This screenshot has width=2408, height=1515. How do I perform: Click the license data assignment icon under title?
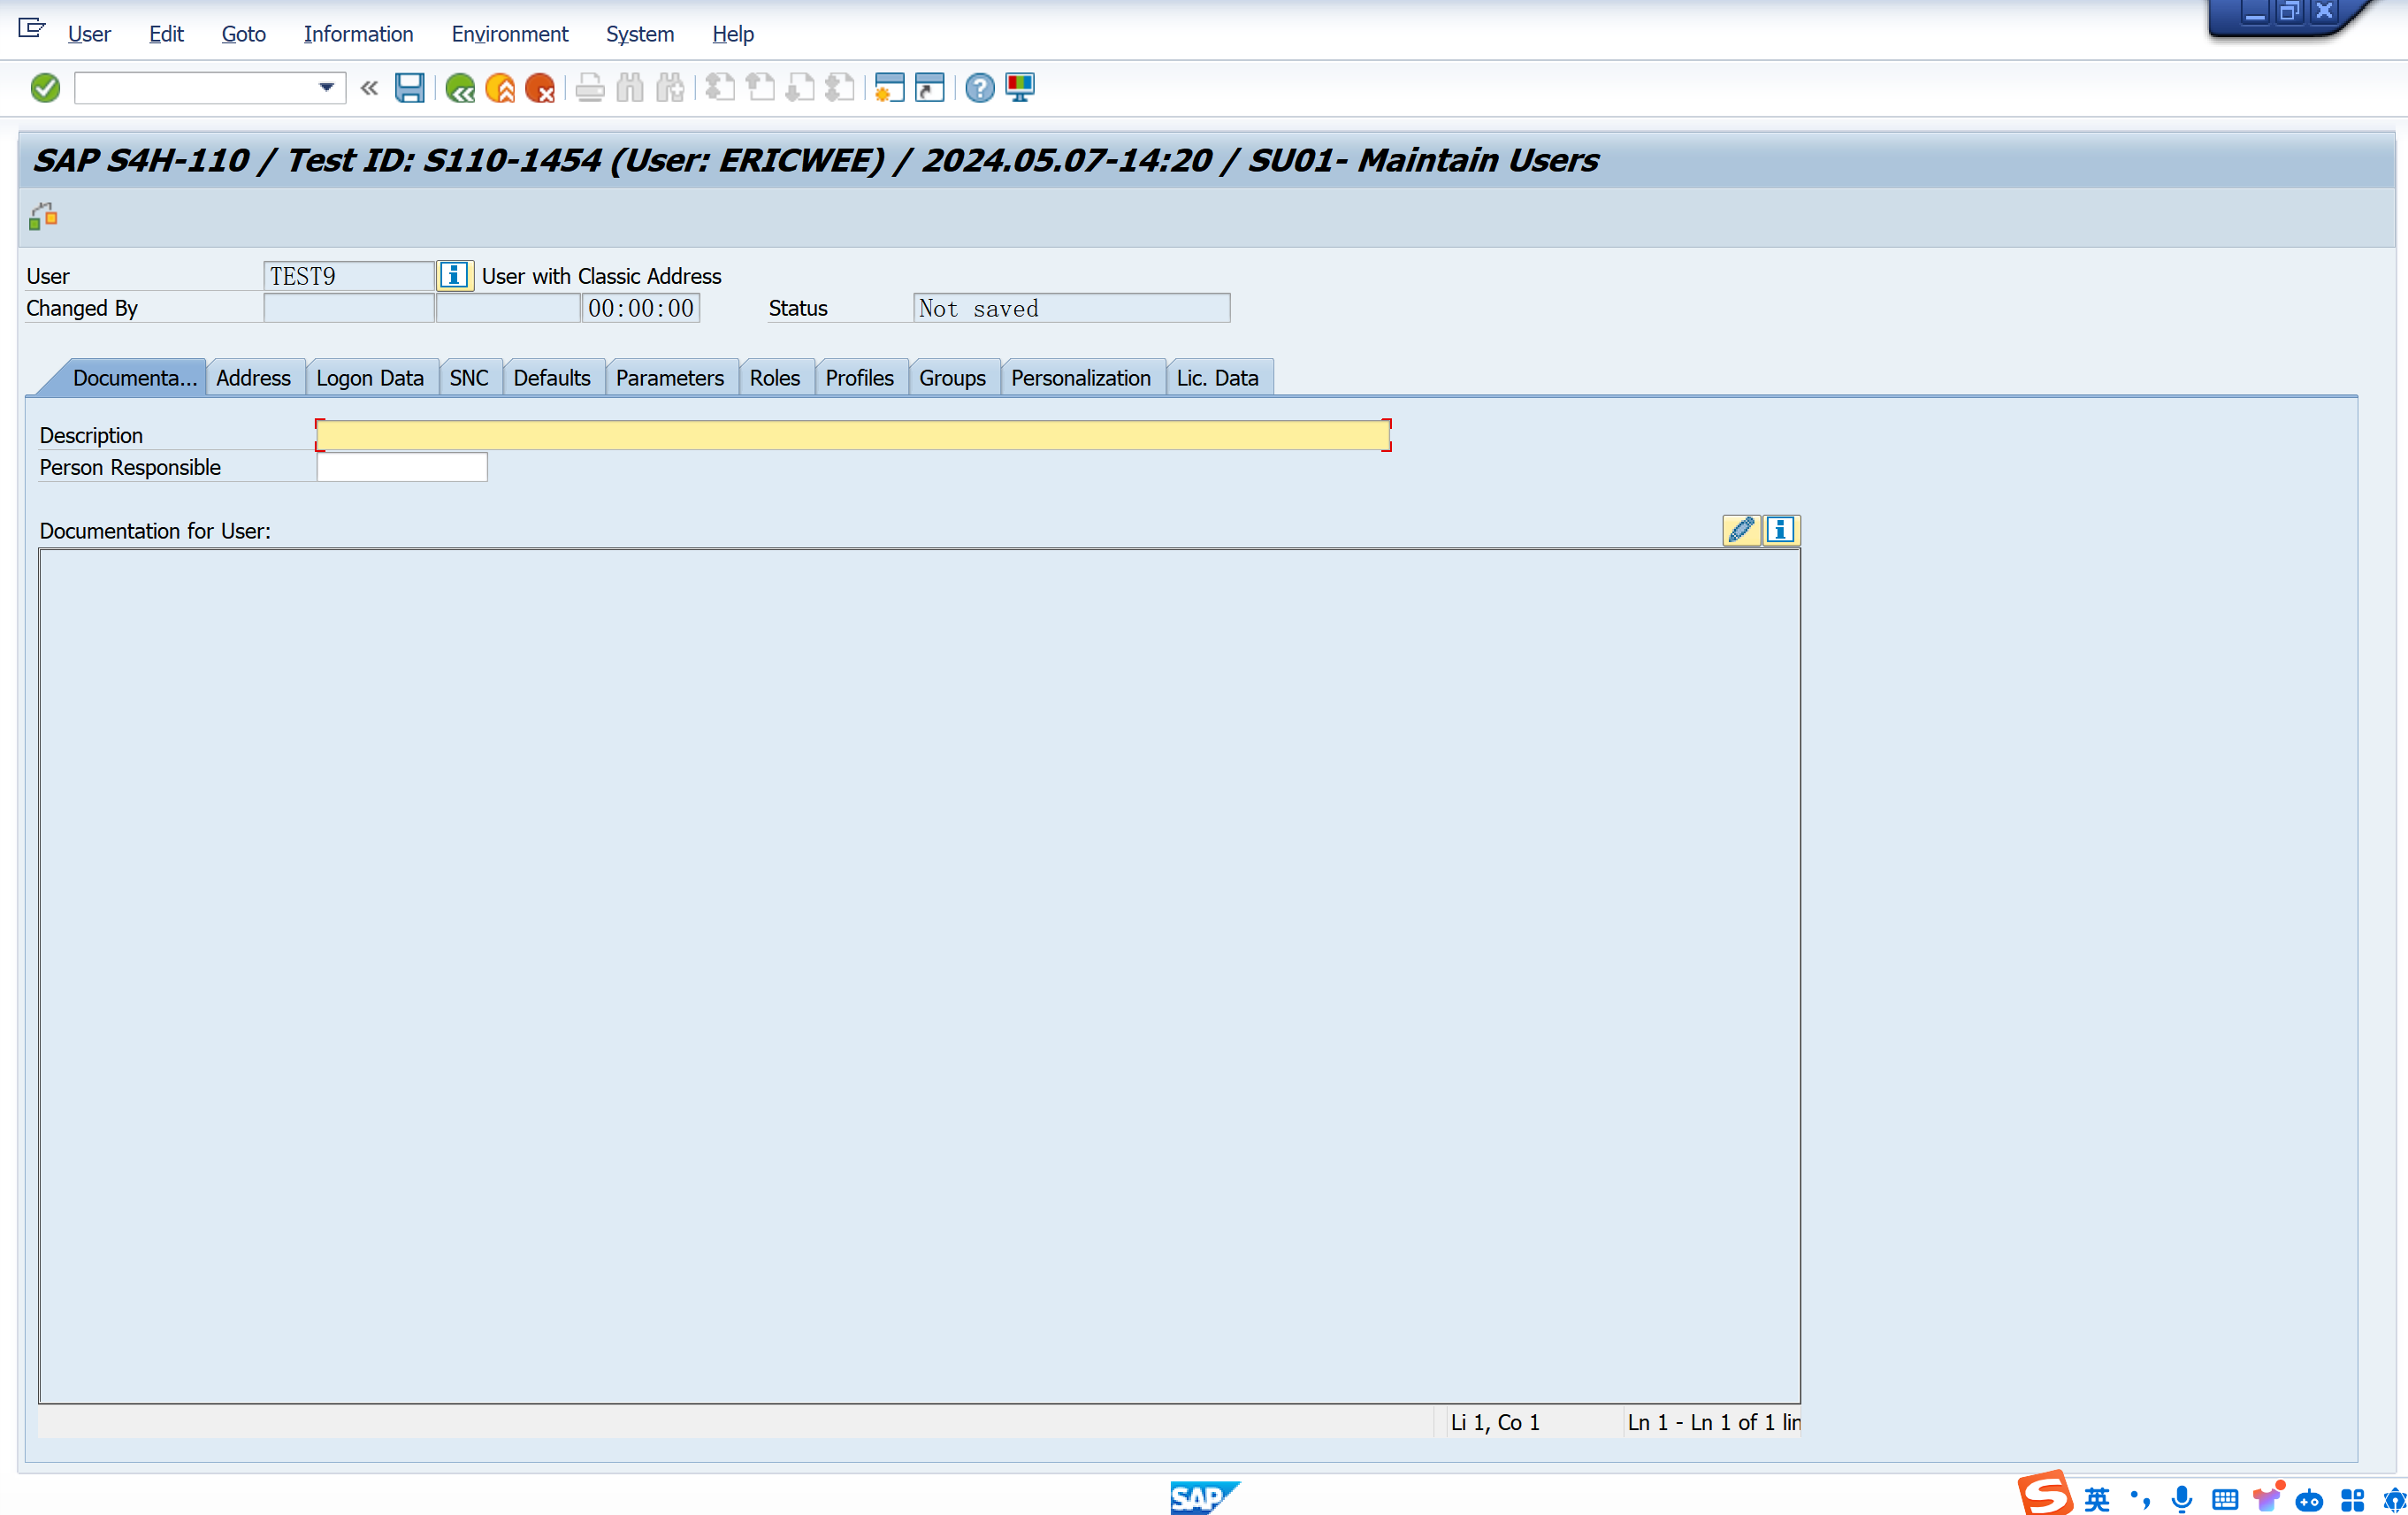[43, 216]
